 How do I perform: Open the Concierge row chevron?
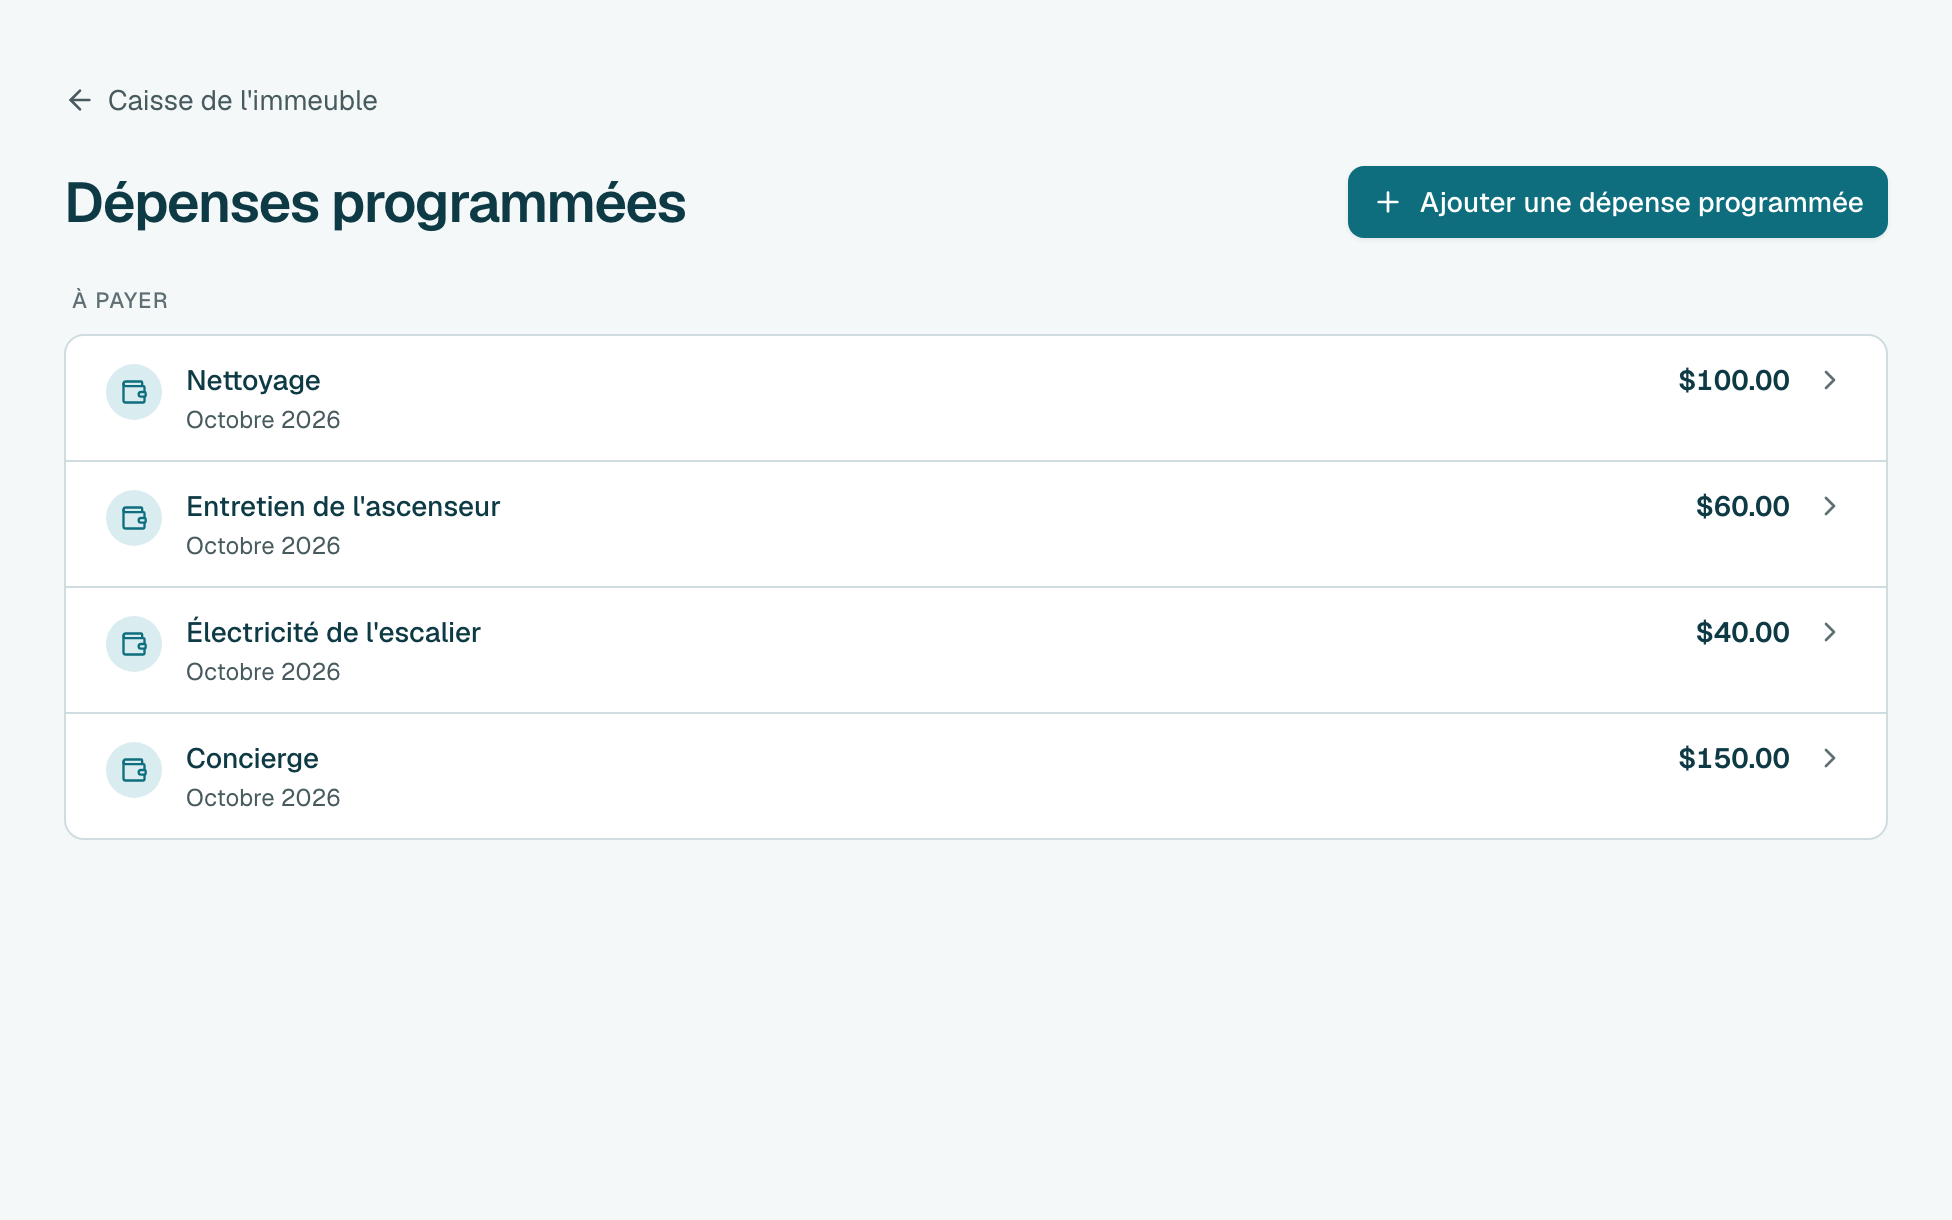(1830, 758)
